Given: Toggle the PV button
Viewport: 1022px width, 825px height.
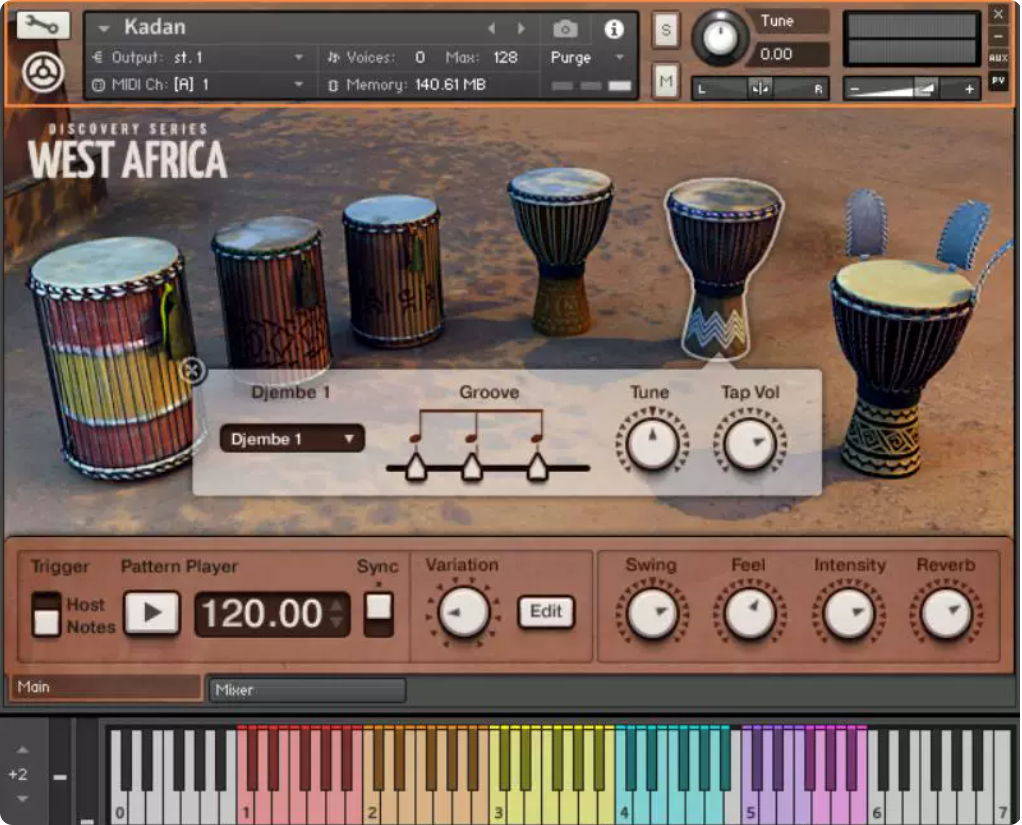Looking at the screenshot, I should (999, 81).
